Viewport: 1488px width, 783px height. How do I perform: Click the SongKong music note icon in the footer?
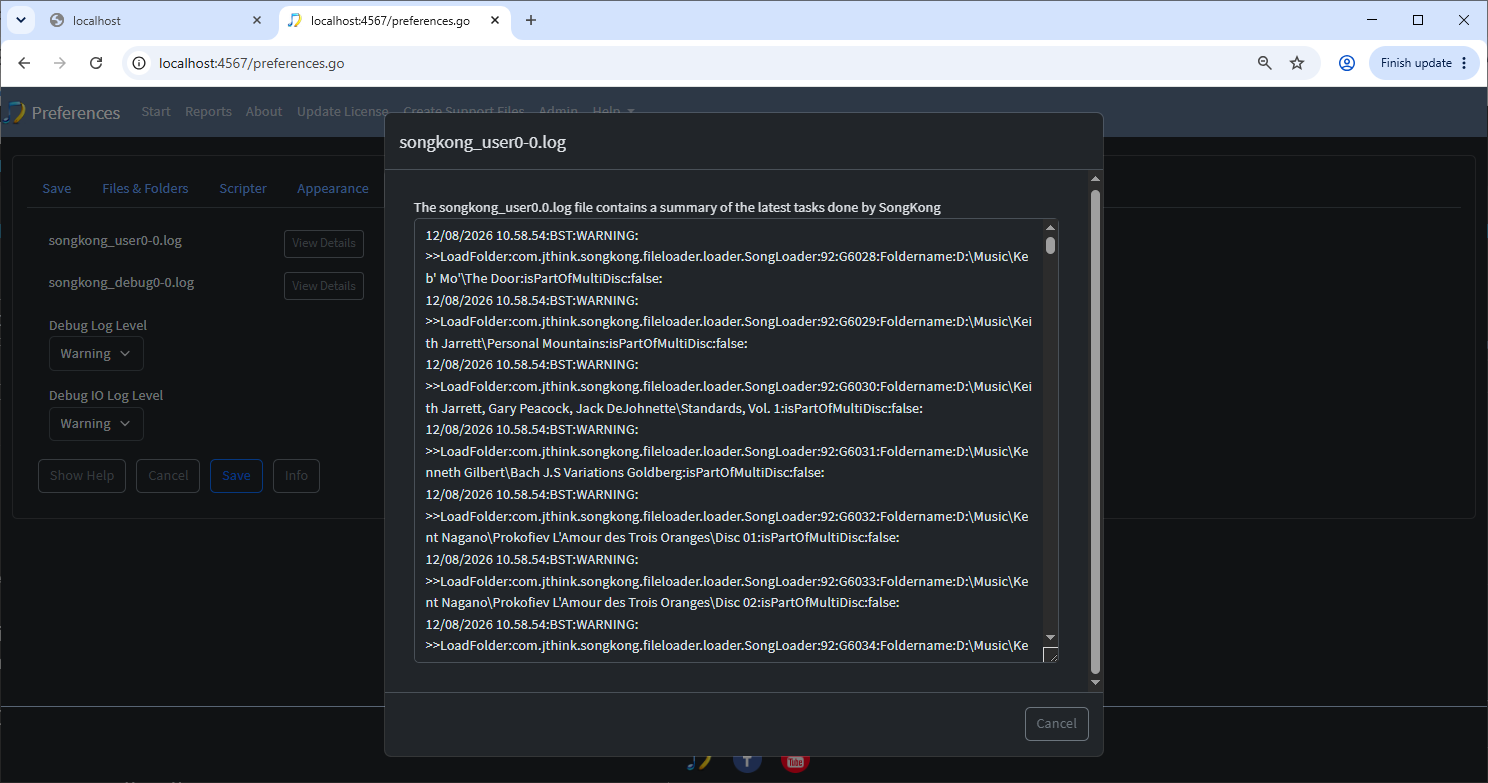(699, 761)
